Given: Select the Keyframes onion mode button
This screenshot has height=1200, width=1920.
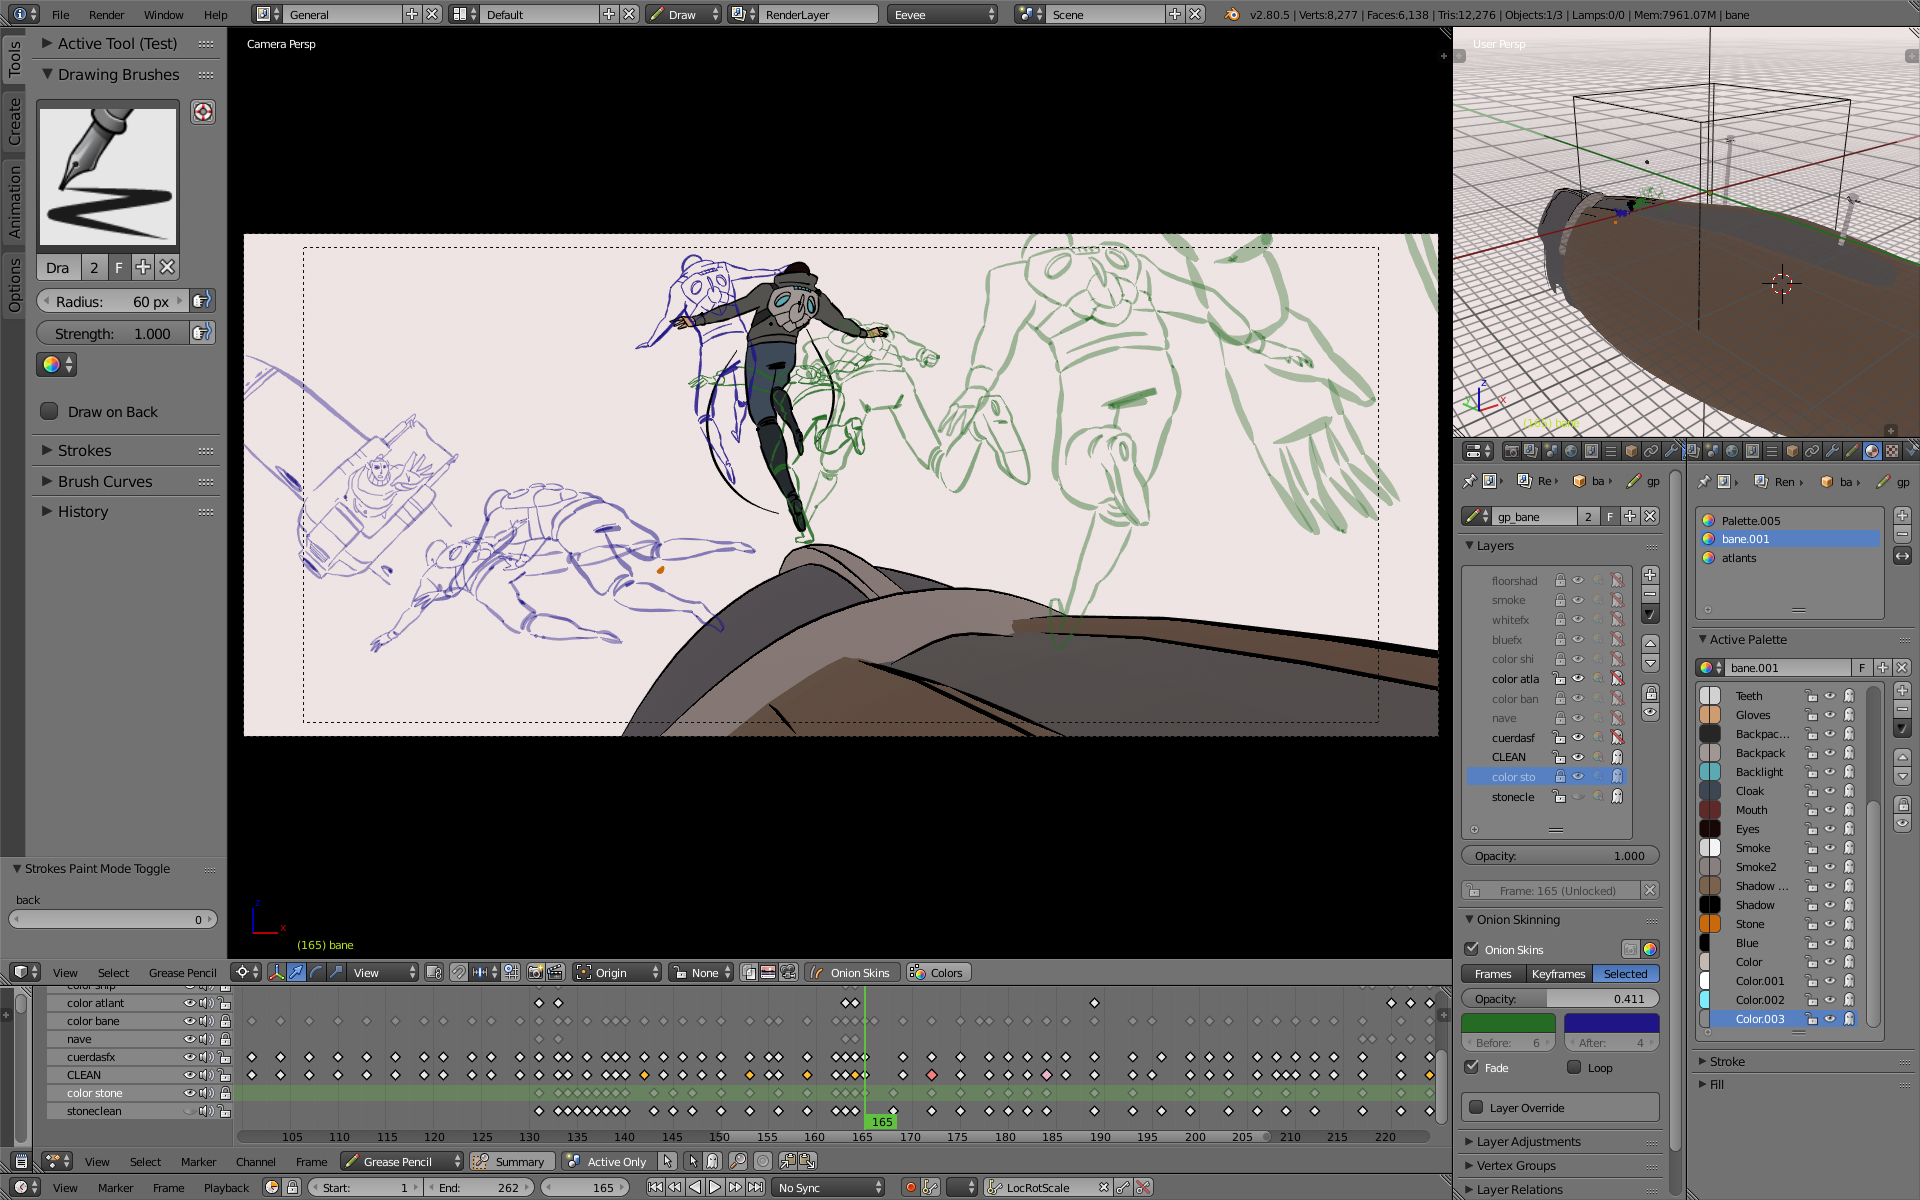Looking at the screenshot, I should point(1558,974).
